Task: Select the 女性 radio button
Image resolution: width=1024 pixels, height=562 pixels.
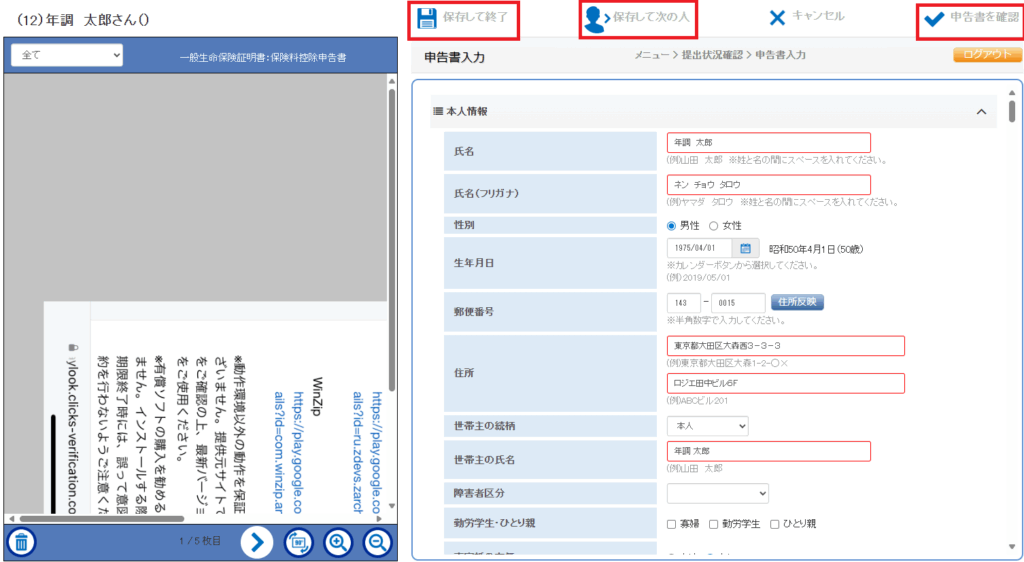Action: point(714,226)
